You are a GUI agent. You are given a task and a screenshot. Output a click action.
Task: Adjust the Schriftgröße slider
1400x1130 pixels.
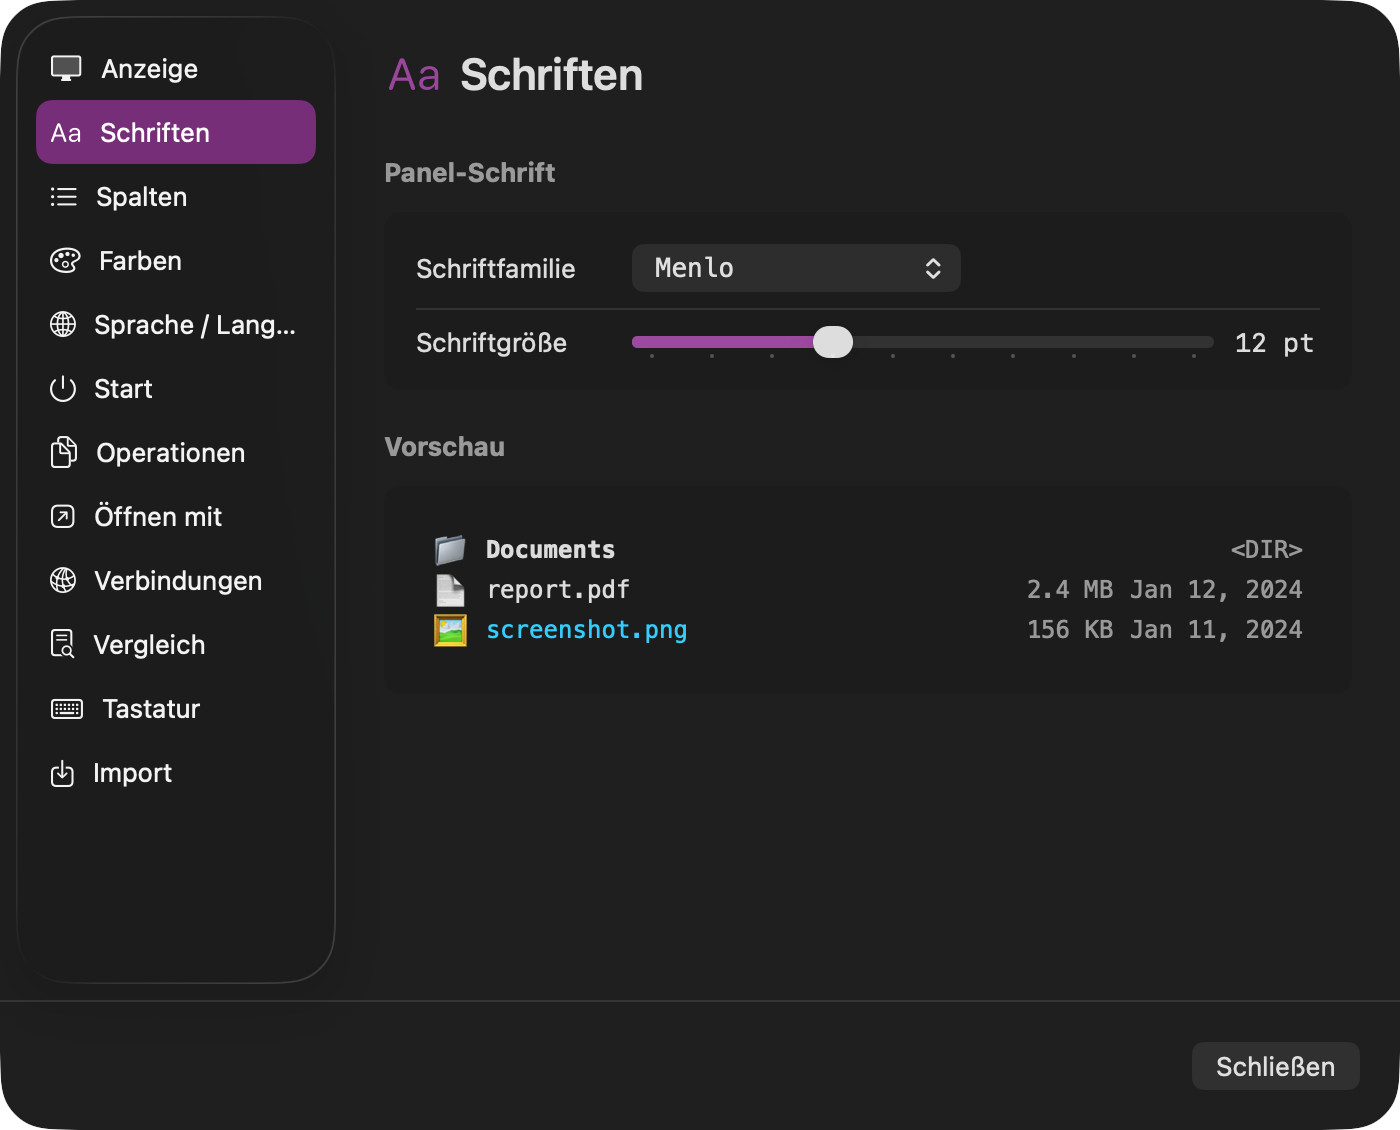[833, 342]
